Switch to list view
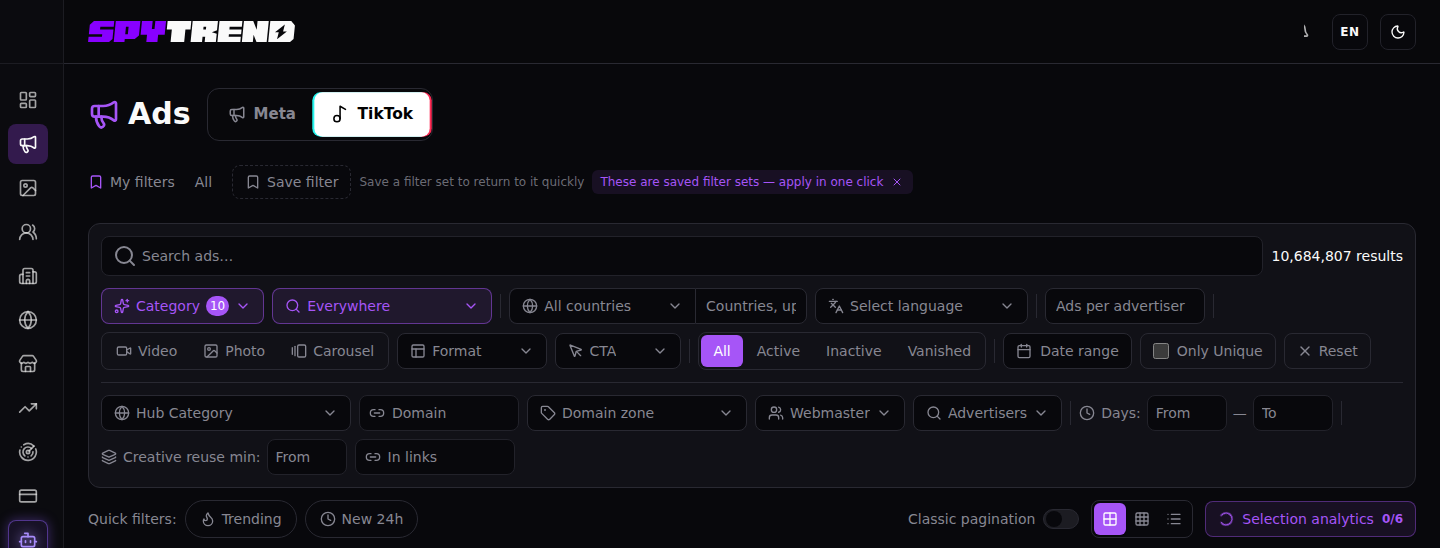Image resolution: width=1440 pixels, height=548 pixels. click(x=1174, y=519)
